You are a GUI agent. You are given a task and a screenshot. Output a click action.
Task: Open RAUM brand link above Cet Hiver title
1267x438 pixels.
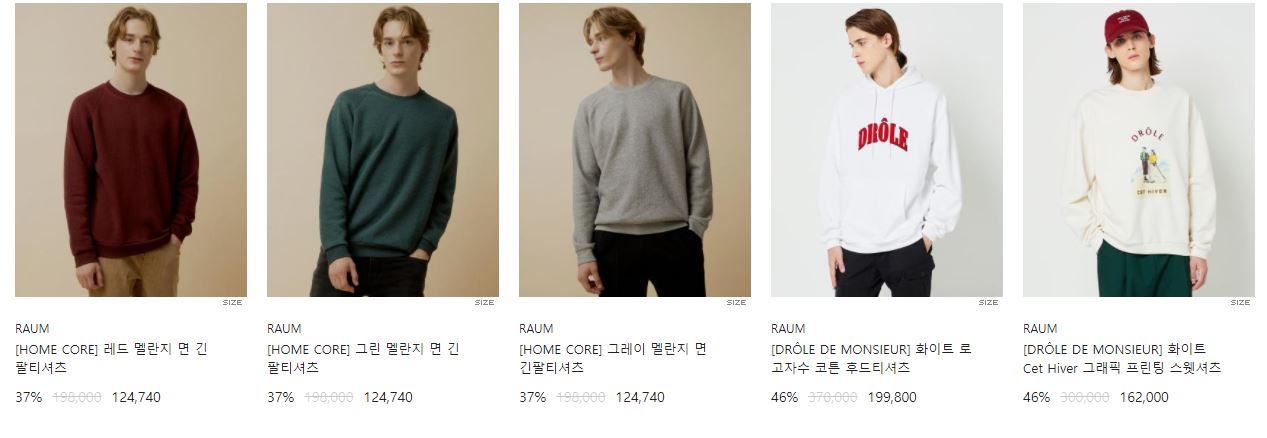[1040, 328]
